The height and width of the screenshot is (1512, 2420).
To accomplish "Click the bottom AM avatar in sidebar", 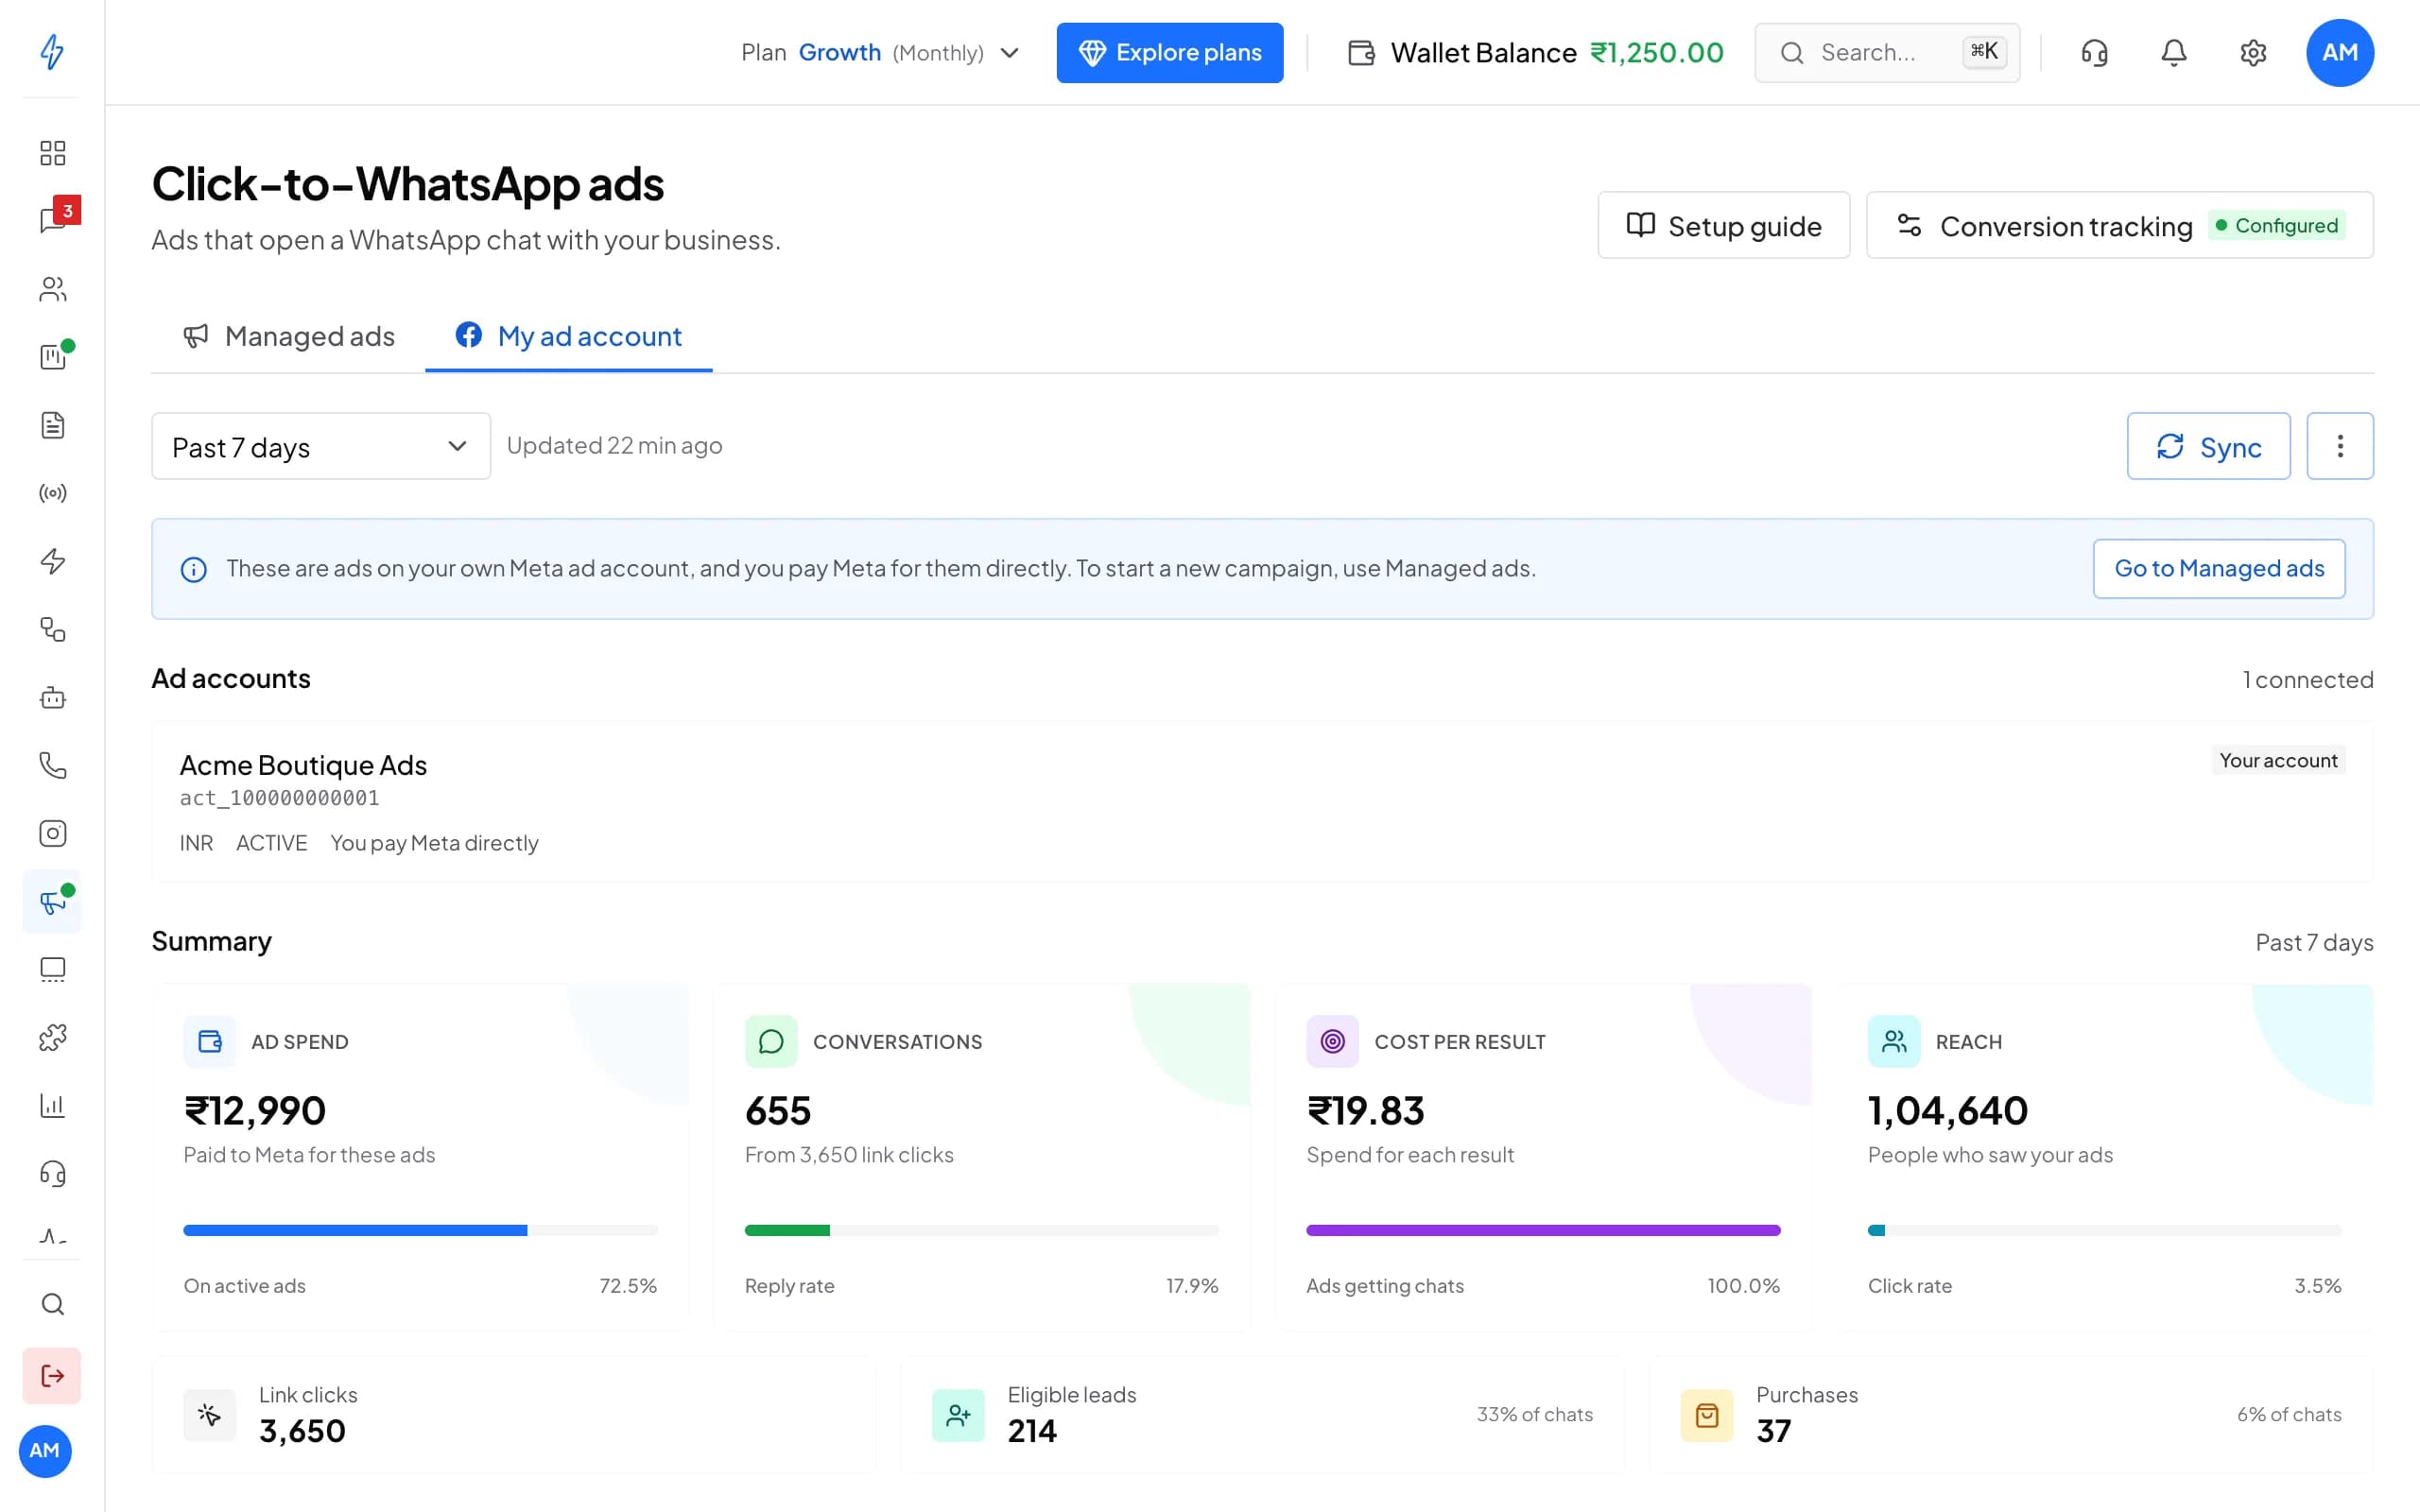I will (x=45, y=1451).
